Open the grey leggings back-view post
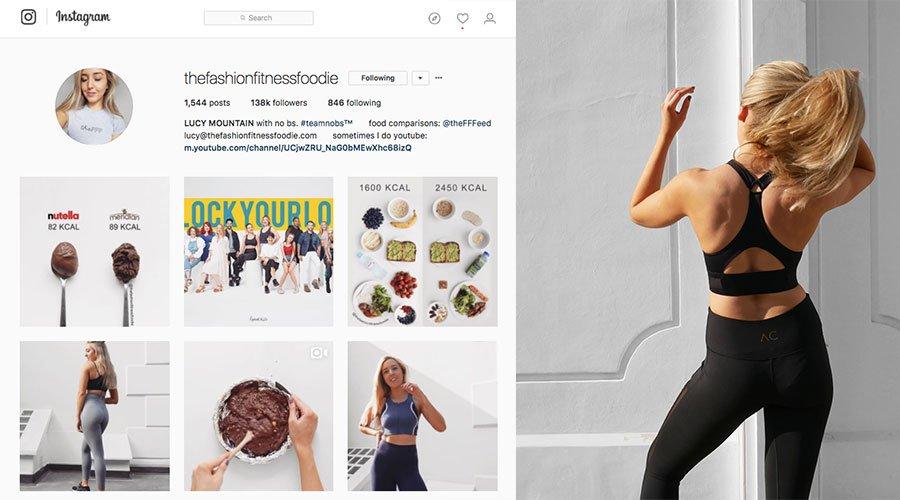This screenshot has width=900, height=500. tap(95, 416)
